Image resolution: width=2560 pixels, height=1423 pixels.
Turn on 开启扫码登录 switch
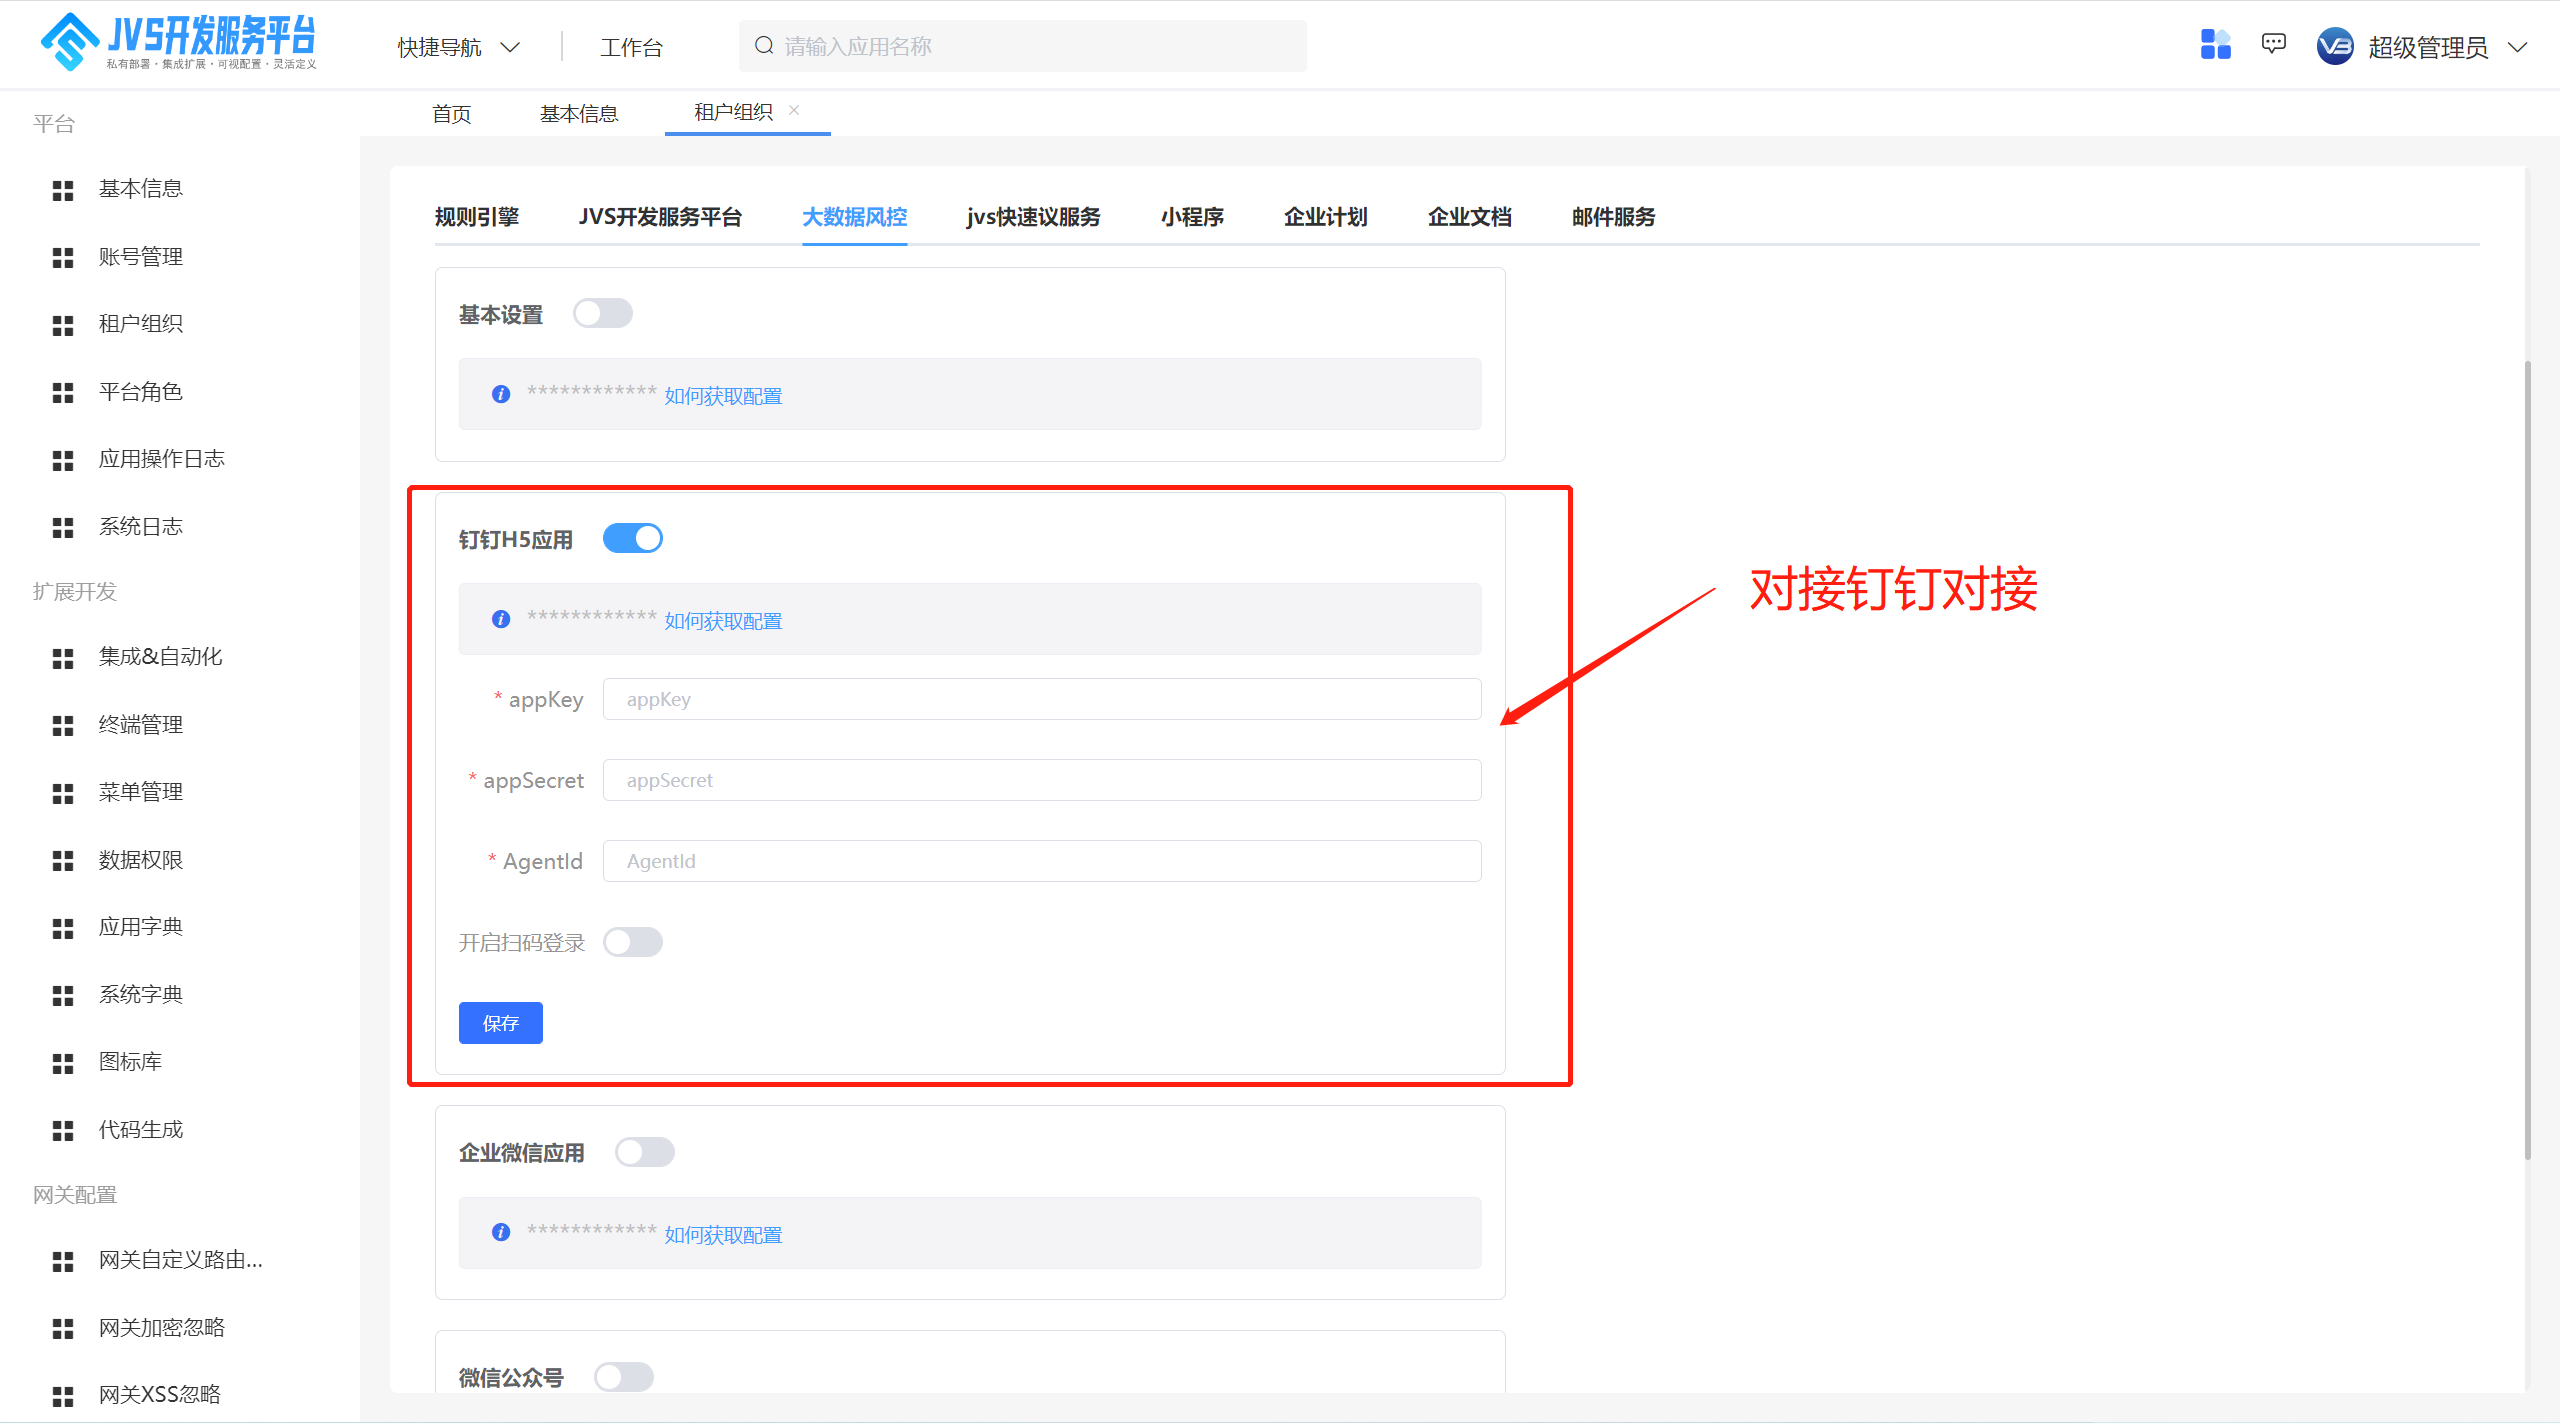pyautogui.click(x=633, y=942)
